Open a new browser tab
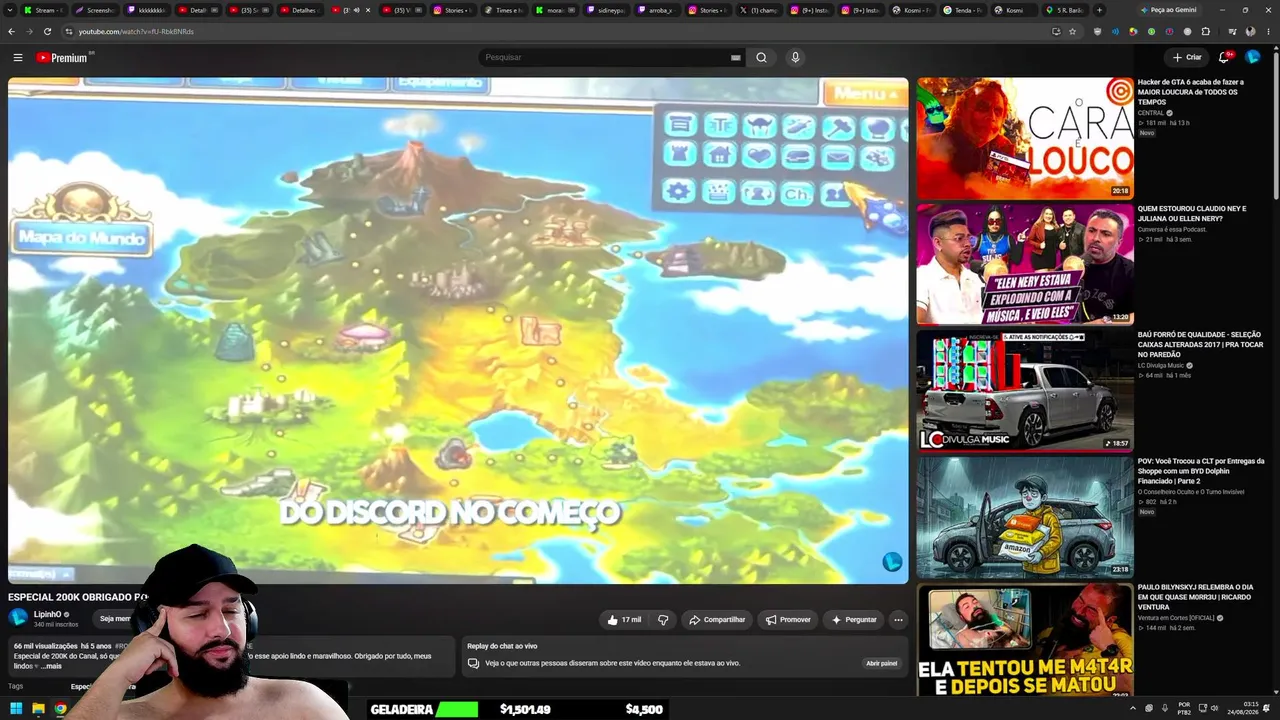The width and height of the screenshot is (1280, 720). [1099, 10]
